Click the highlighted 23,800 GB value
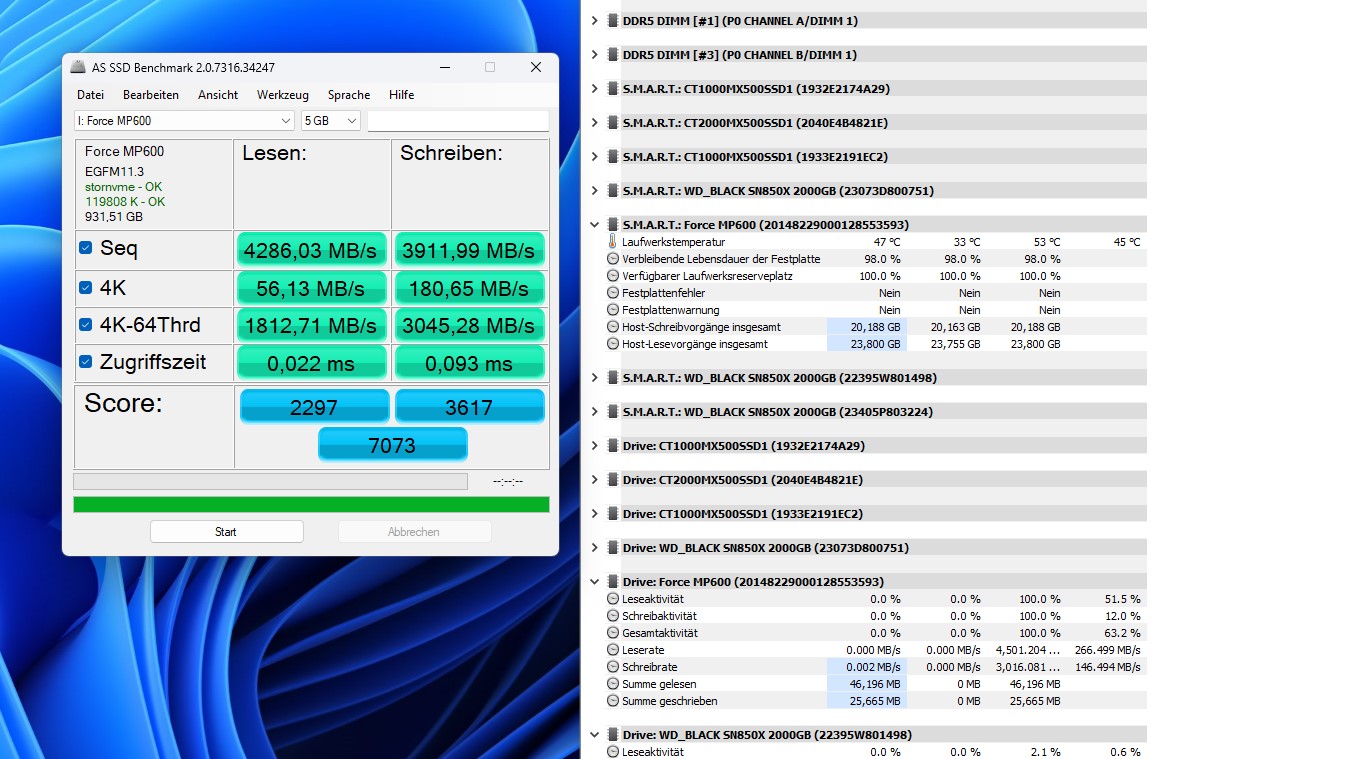 866,343
